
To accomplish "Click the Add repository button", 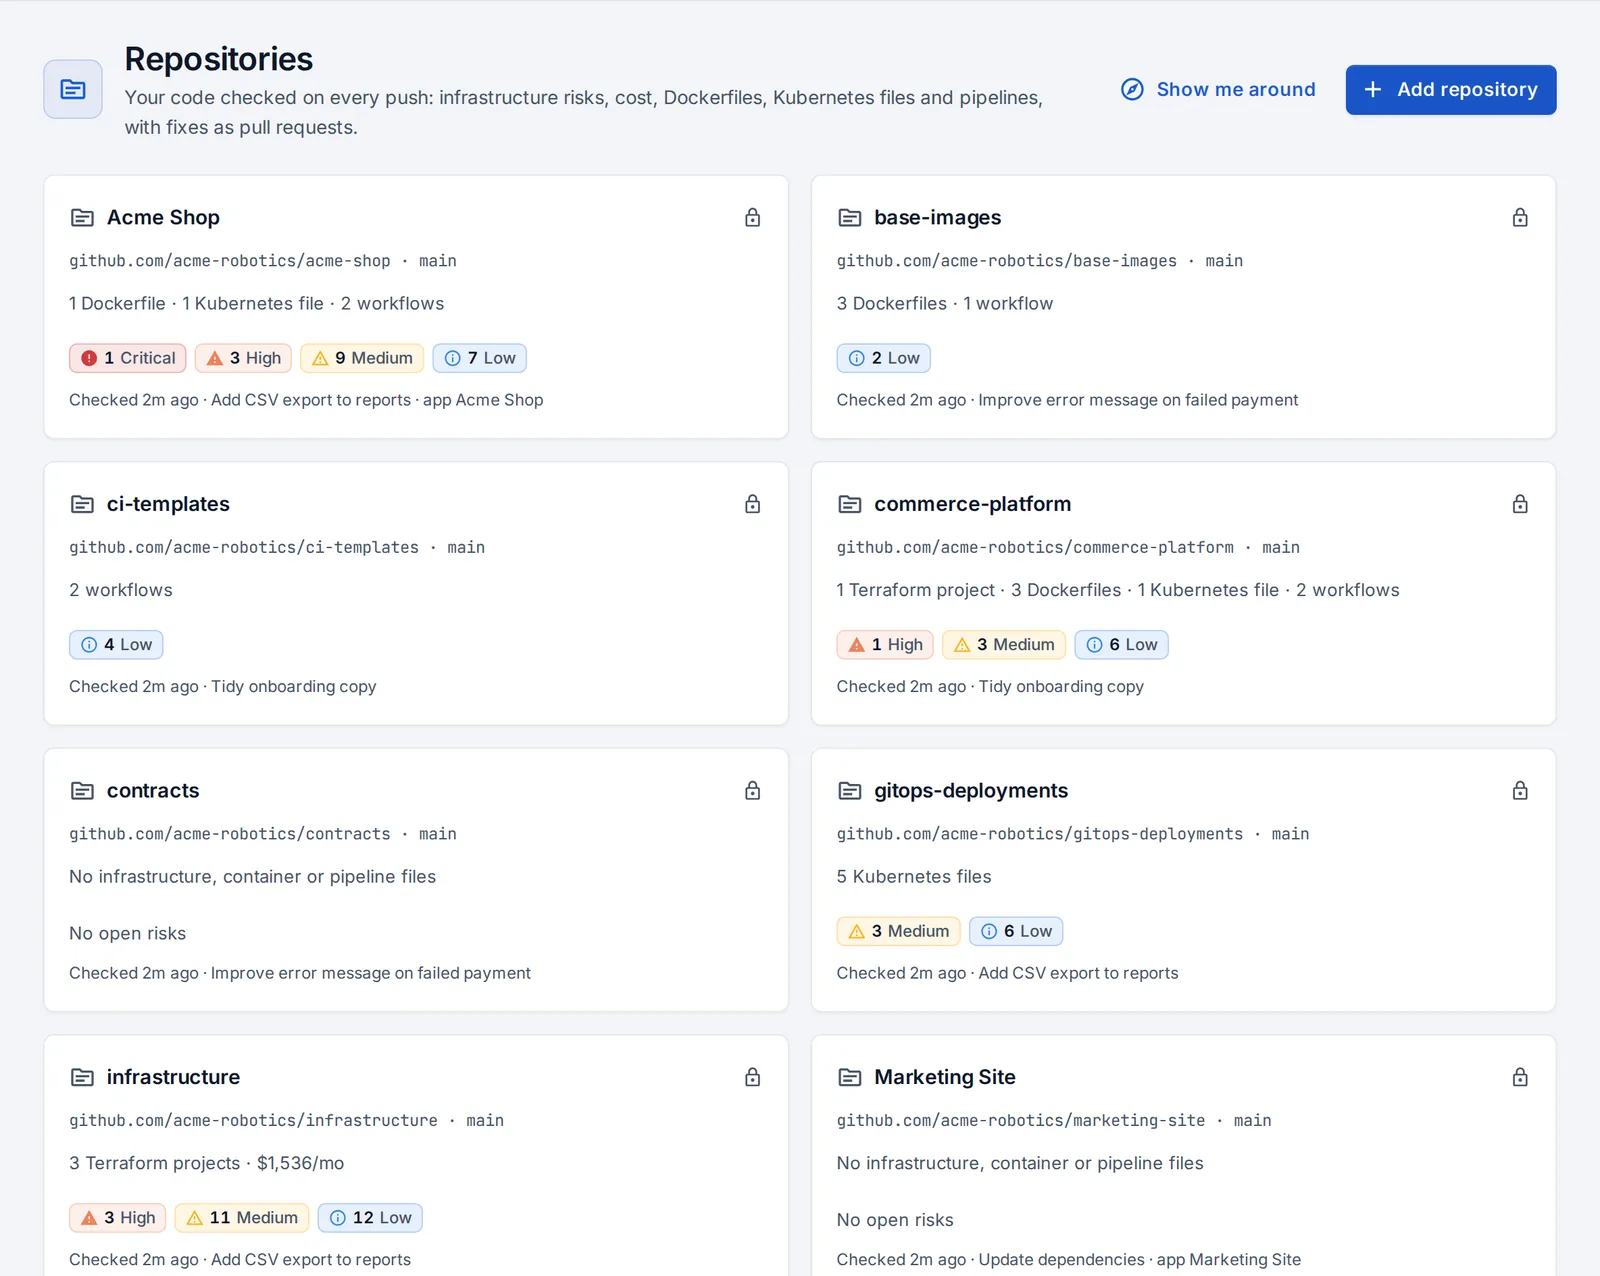I will tap(1450, 90).
